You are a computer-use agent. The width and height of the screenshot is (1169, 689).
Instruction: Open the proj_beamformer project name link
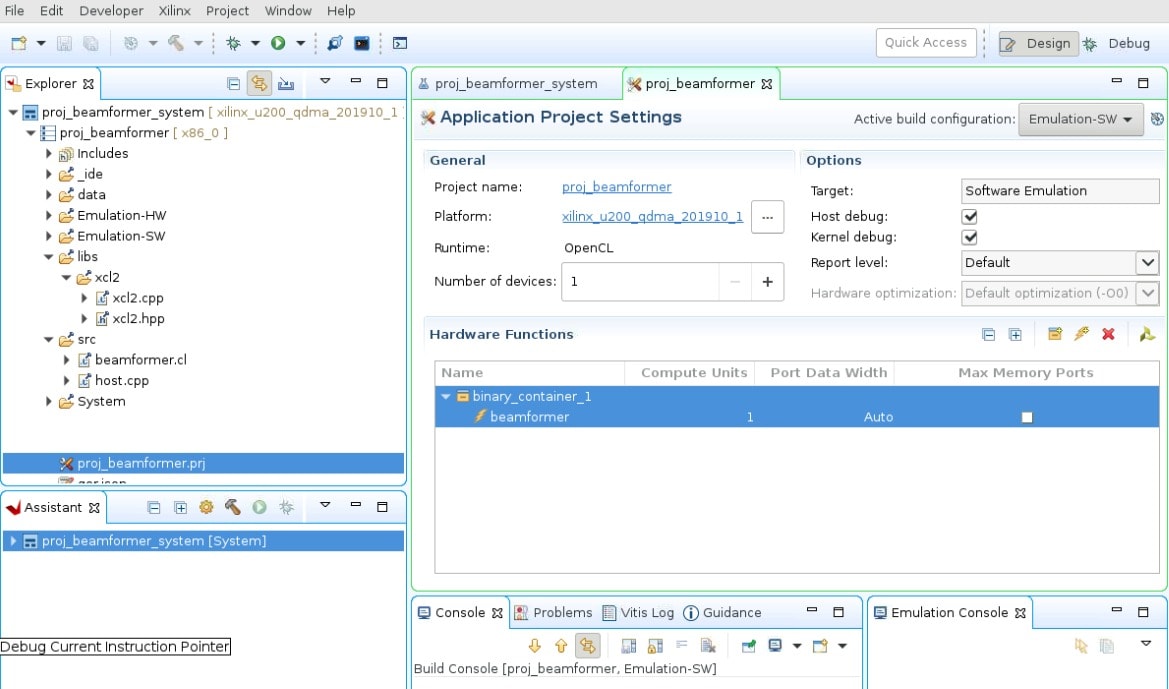(x=617, y=187)
